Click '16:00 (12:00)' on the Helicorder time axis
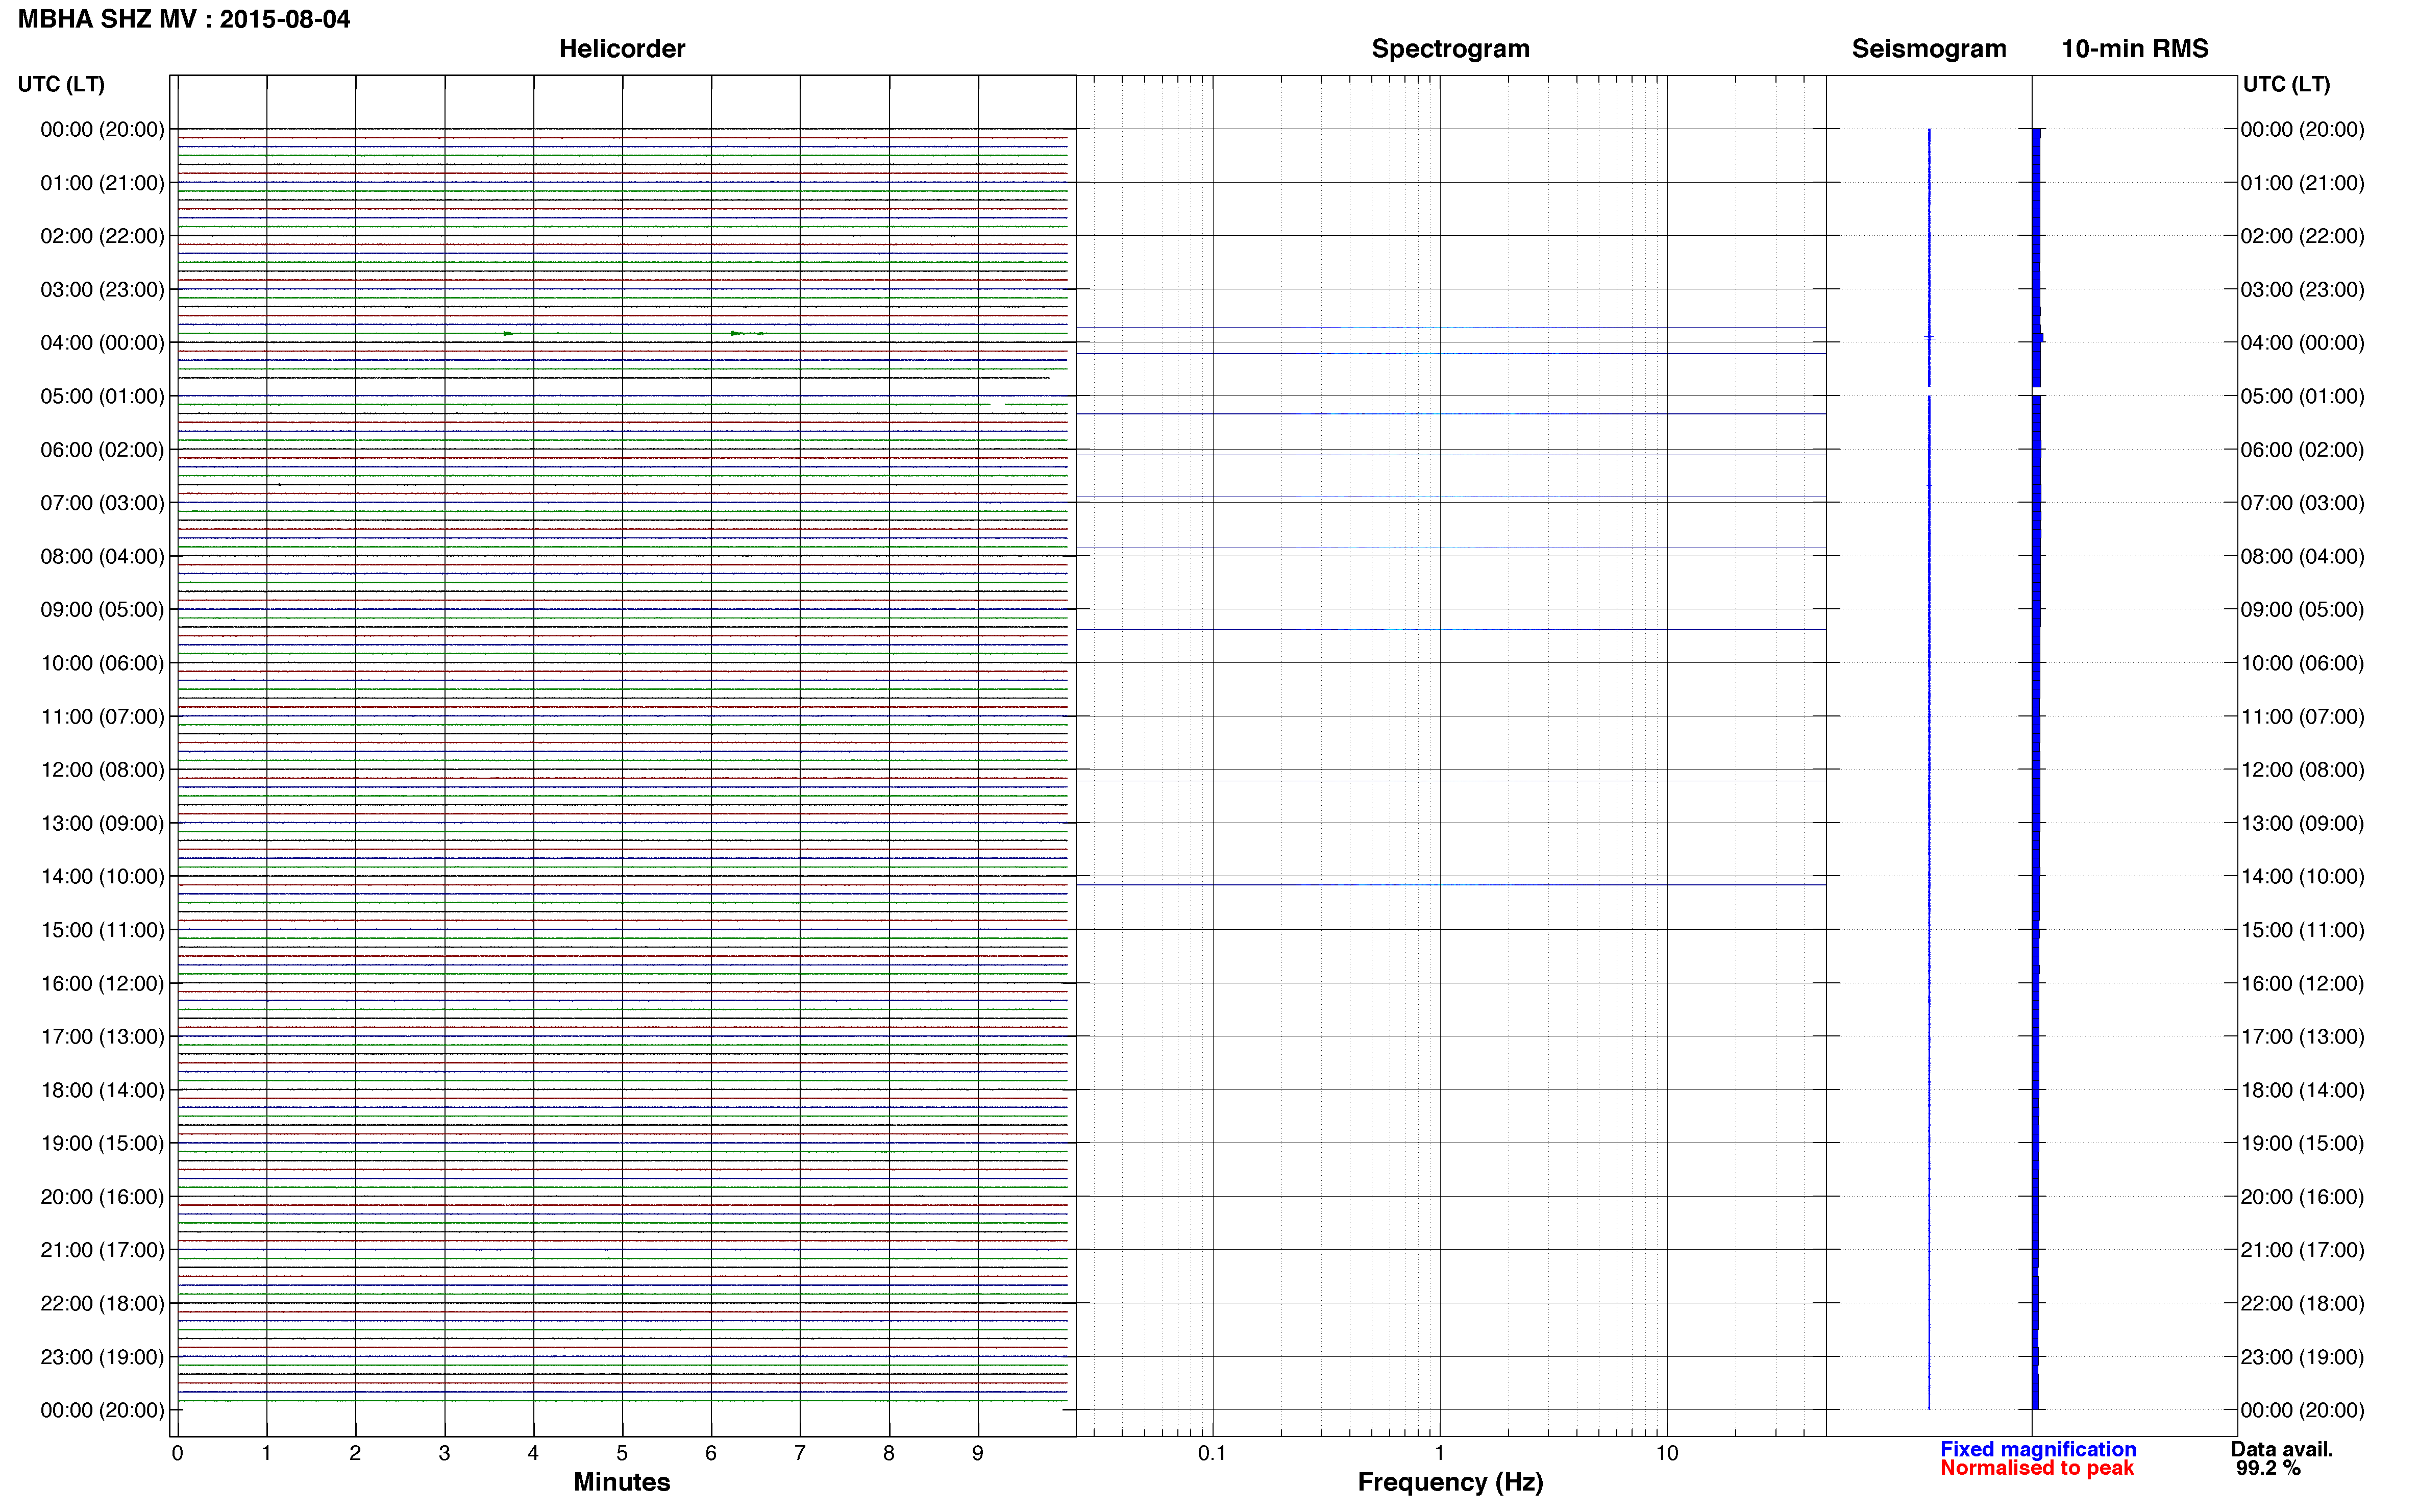Screen dimensions: 2419x1512 [x=102, y=984]
